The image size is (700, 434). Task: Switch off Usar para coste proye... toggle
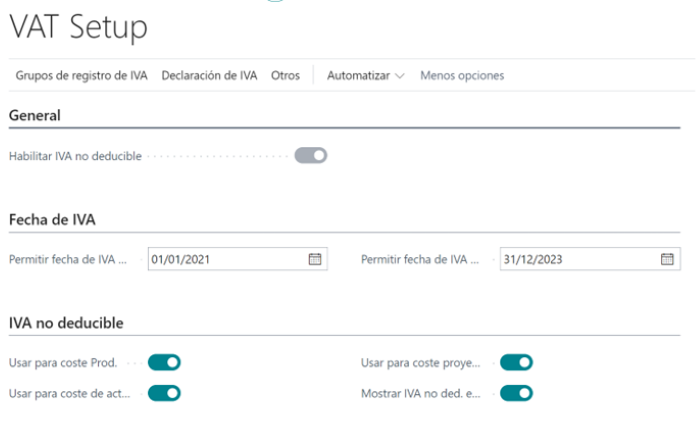pos(516,362)
